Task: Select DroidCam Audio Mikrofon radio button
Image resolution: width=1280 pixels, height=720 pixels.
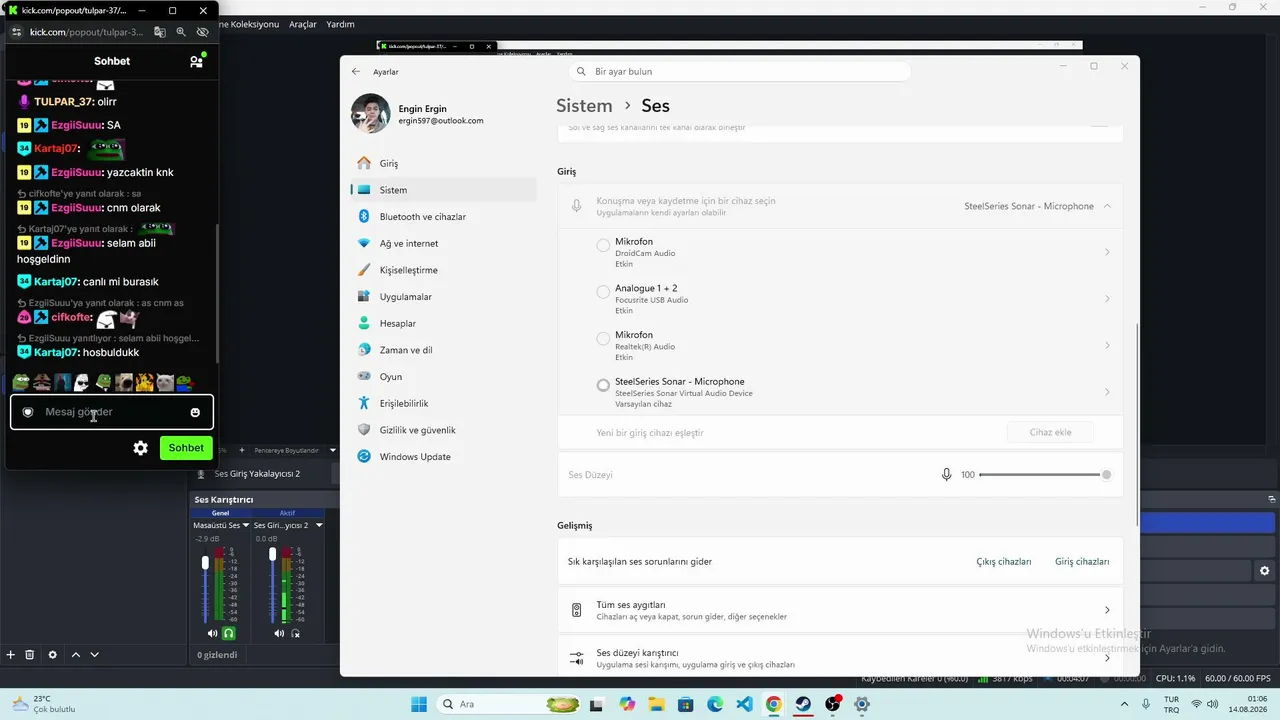Action: (603, 245)
